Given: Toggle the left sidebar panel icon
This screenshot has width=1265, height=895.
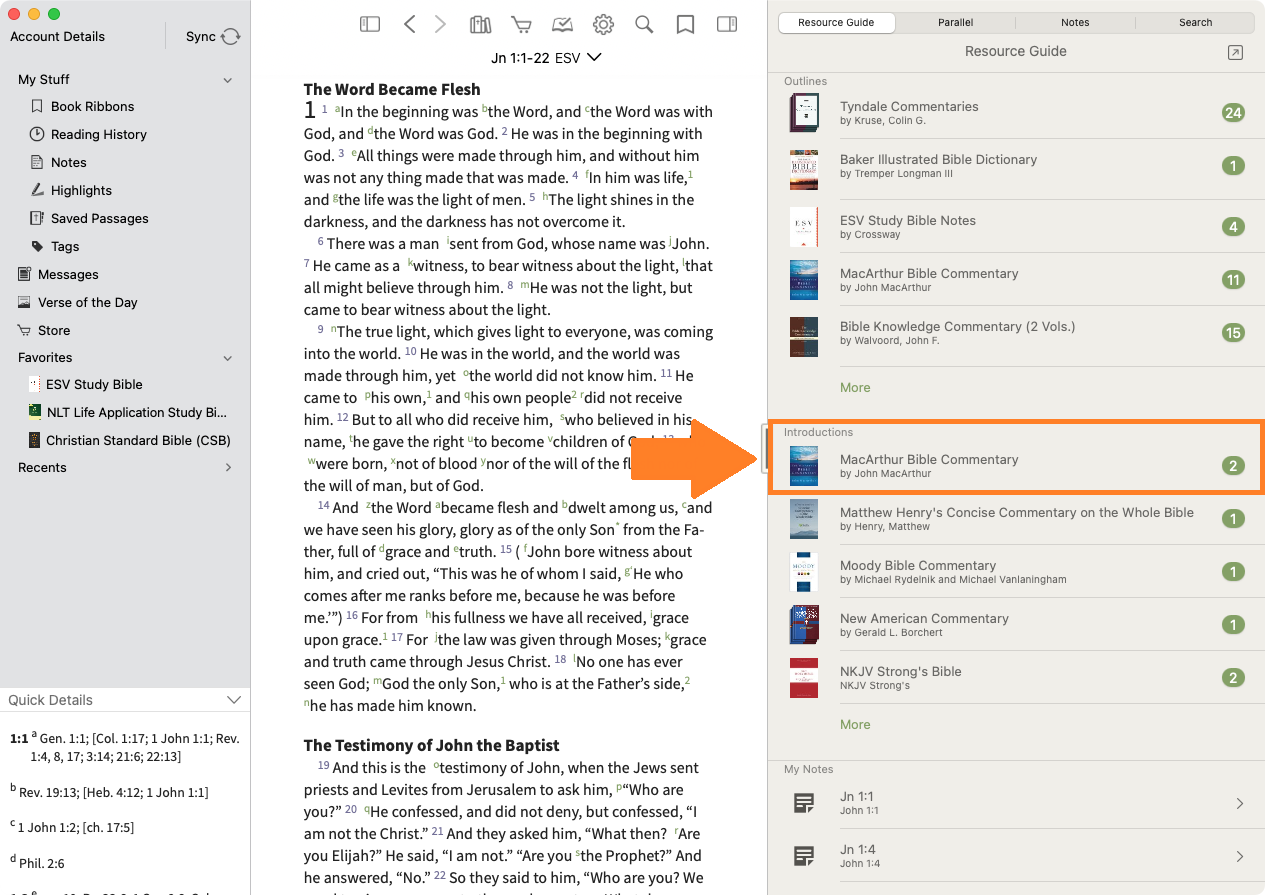Looking at the screenshot, I should [x=370, y=25].
